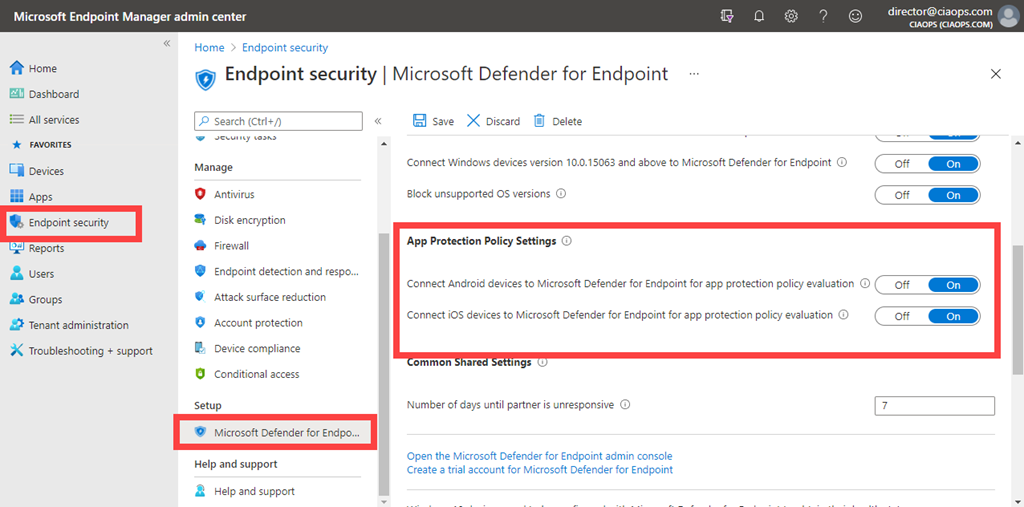Collapse the left navigation sidebar
Screen dimensions: 1024x507
tap(167, 44)
